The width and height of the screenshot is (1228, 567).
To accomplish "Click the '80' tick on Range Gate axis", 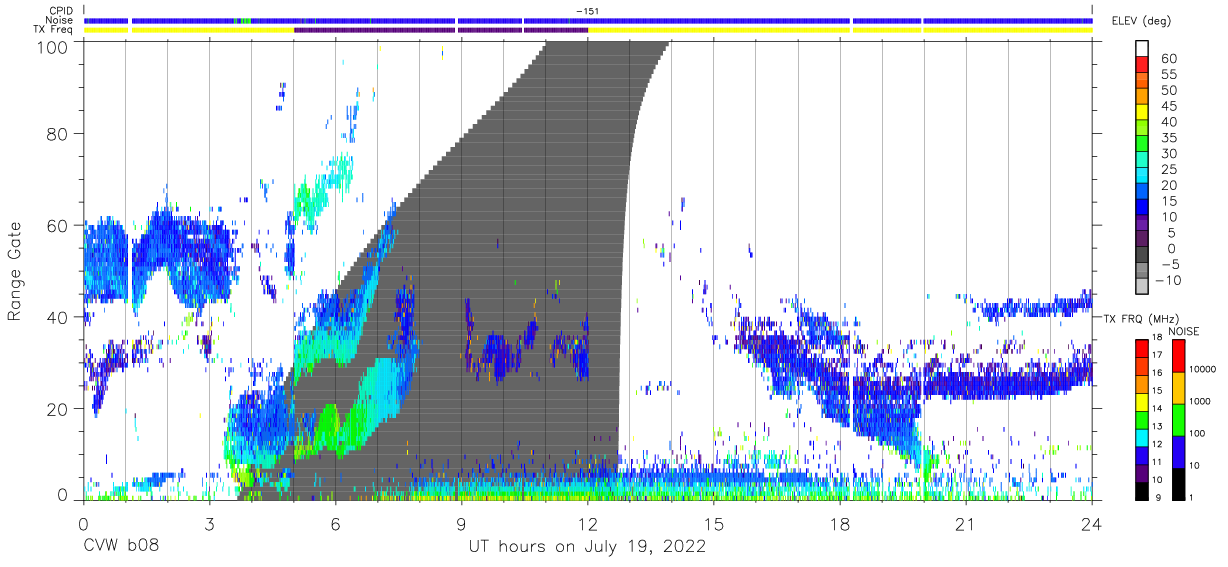I will 57,134.
